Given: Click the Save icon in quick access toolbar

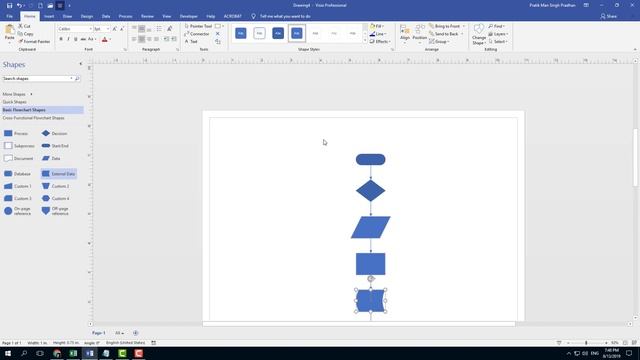Looking at the screenshot, I should coord(9,5).
